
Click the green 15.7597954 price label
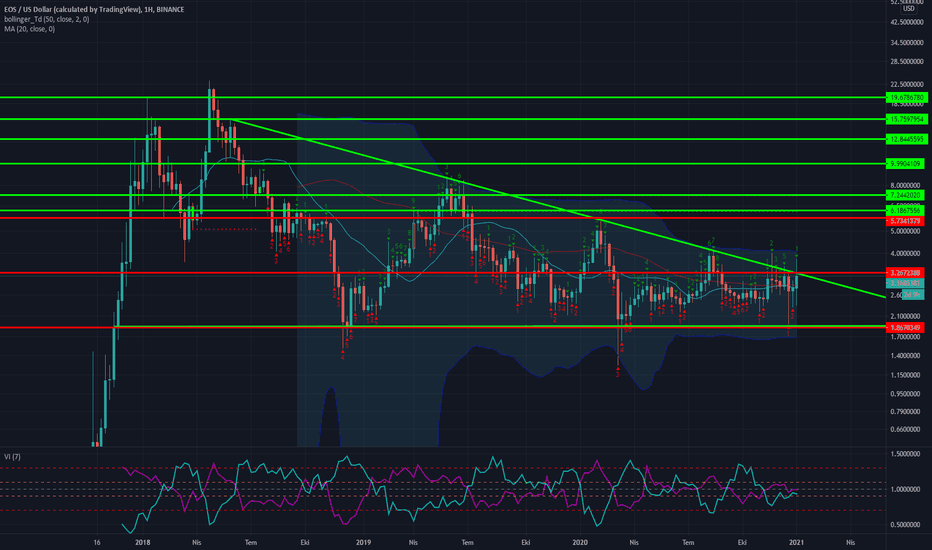[x=906, y=120]
